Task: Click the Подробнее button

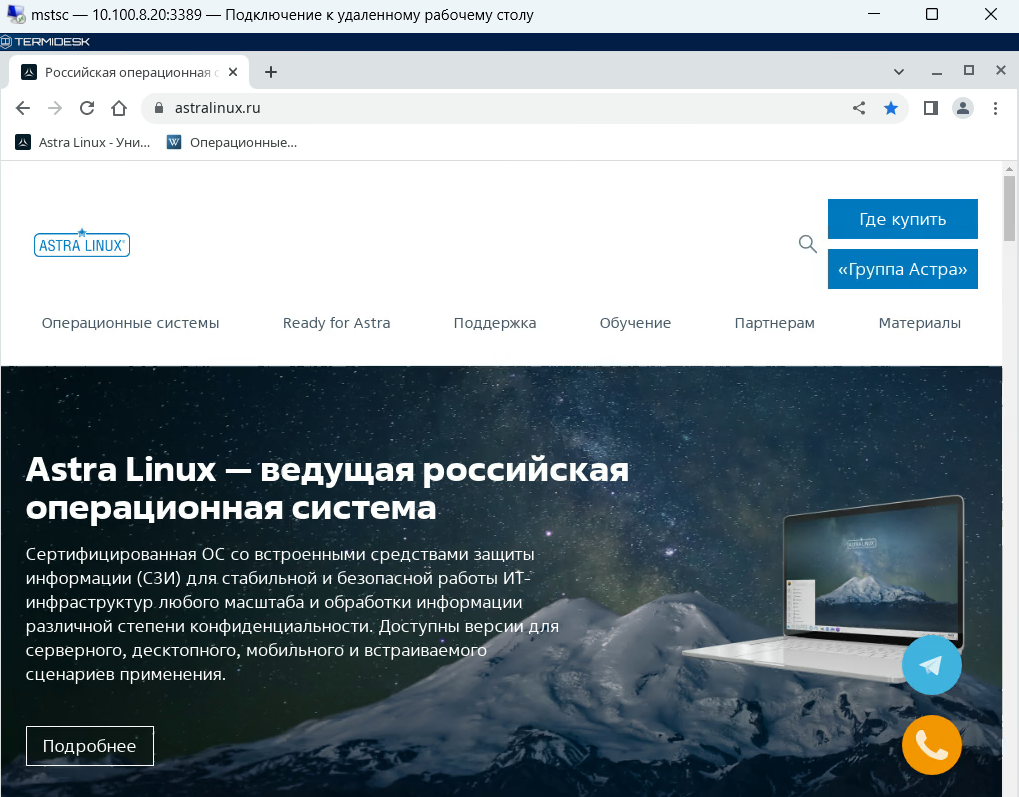Action: (90, 746)
